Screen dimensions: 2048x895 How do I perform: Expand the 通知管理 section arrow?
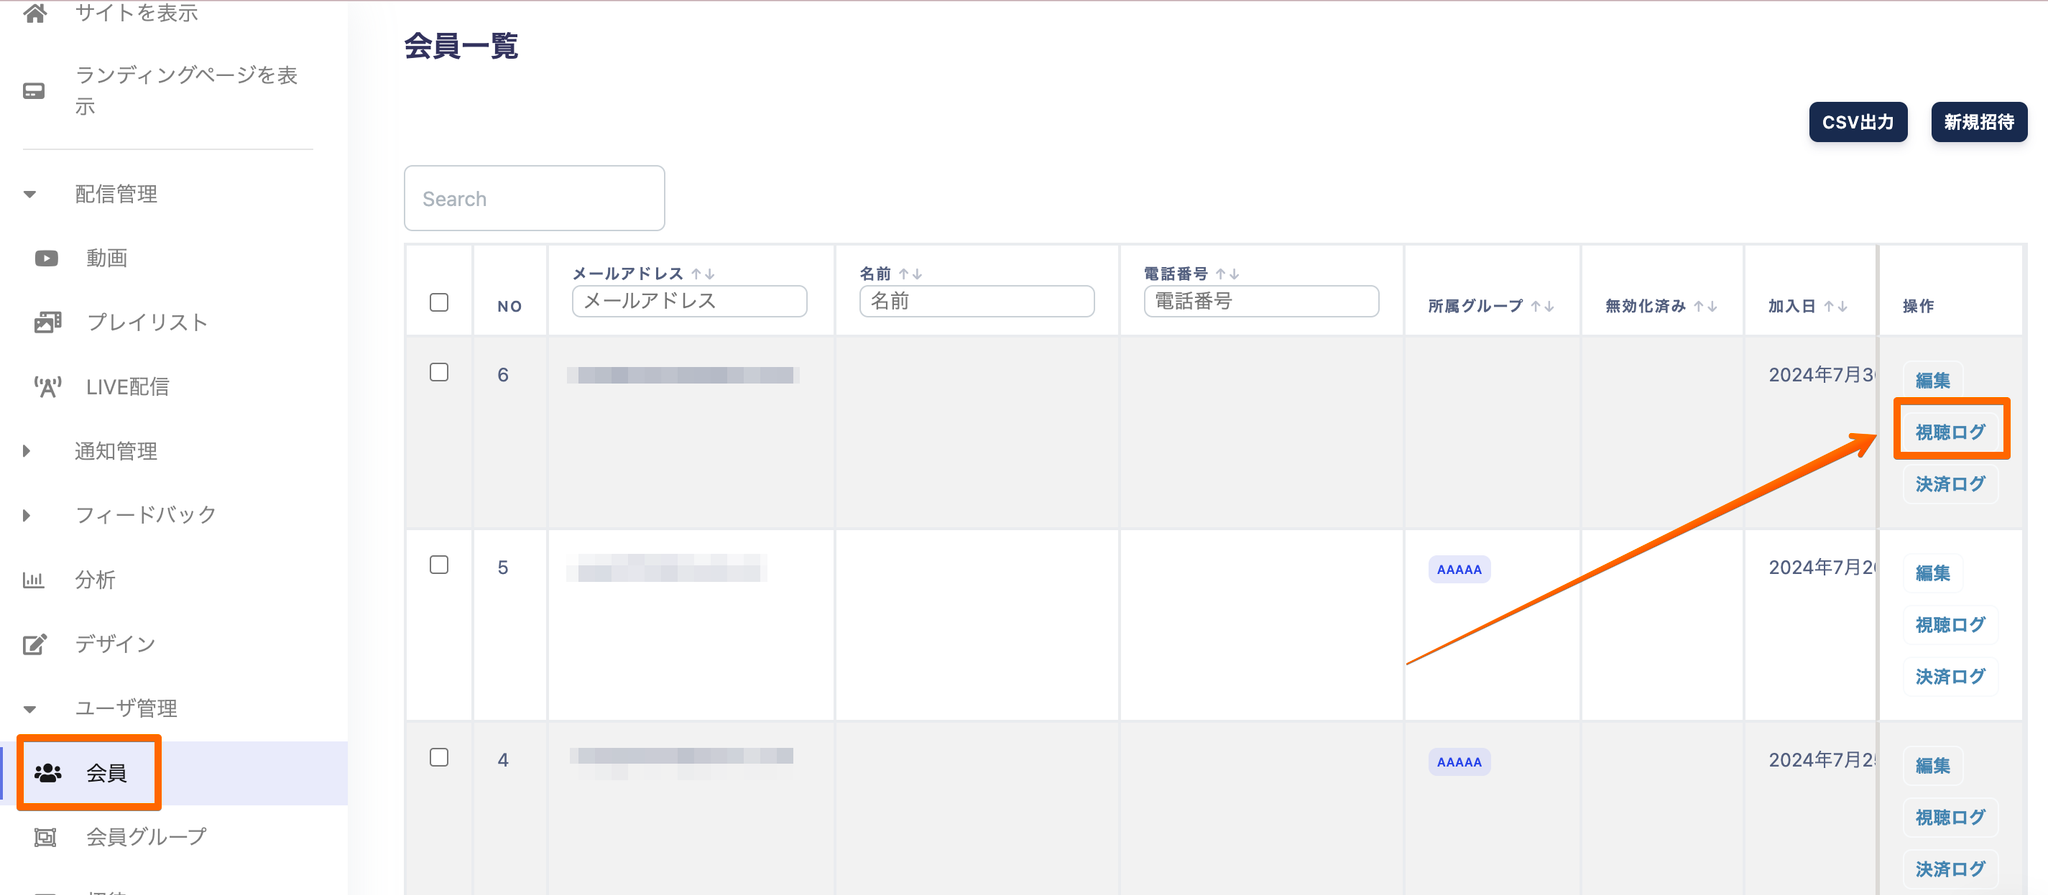click(x=27, y=451)
